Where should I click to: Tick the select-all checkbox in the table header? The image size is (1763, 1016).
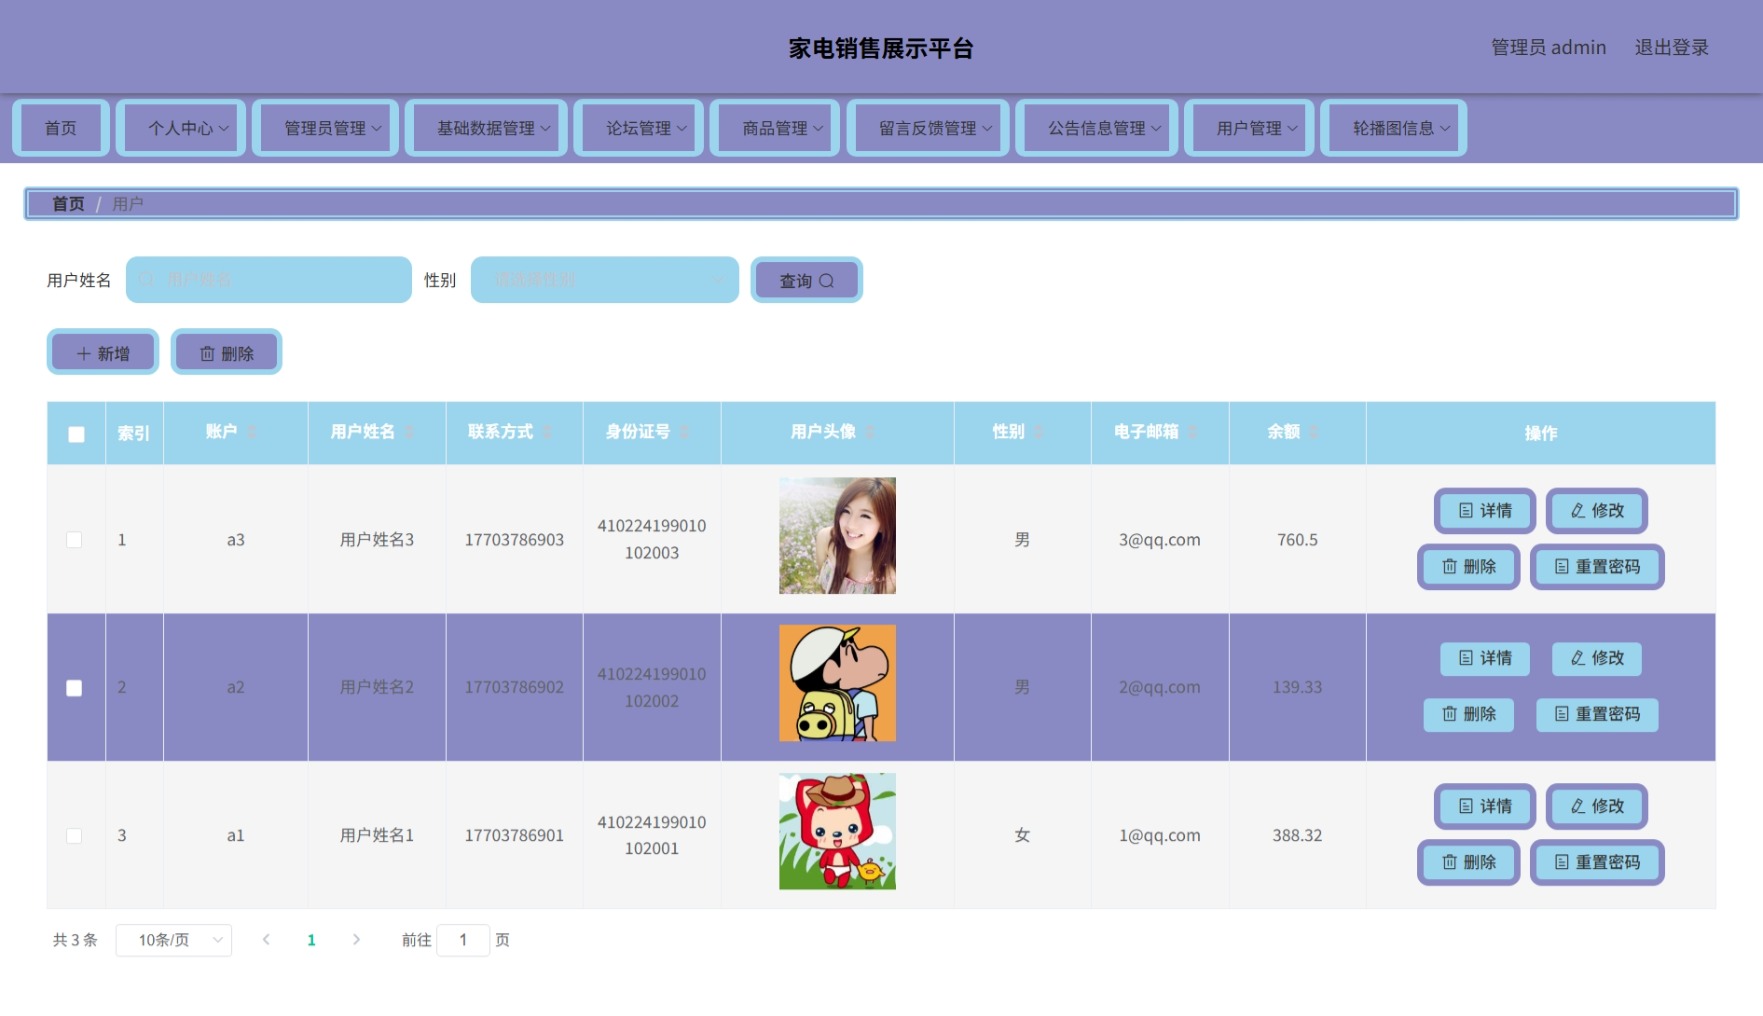pyautogui.click(x=76, y=434)
